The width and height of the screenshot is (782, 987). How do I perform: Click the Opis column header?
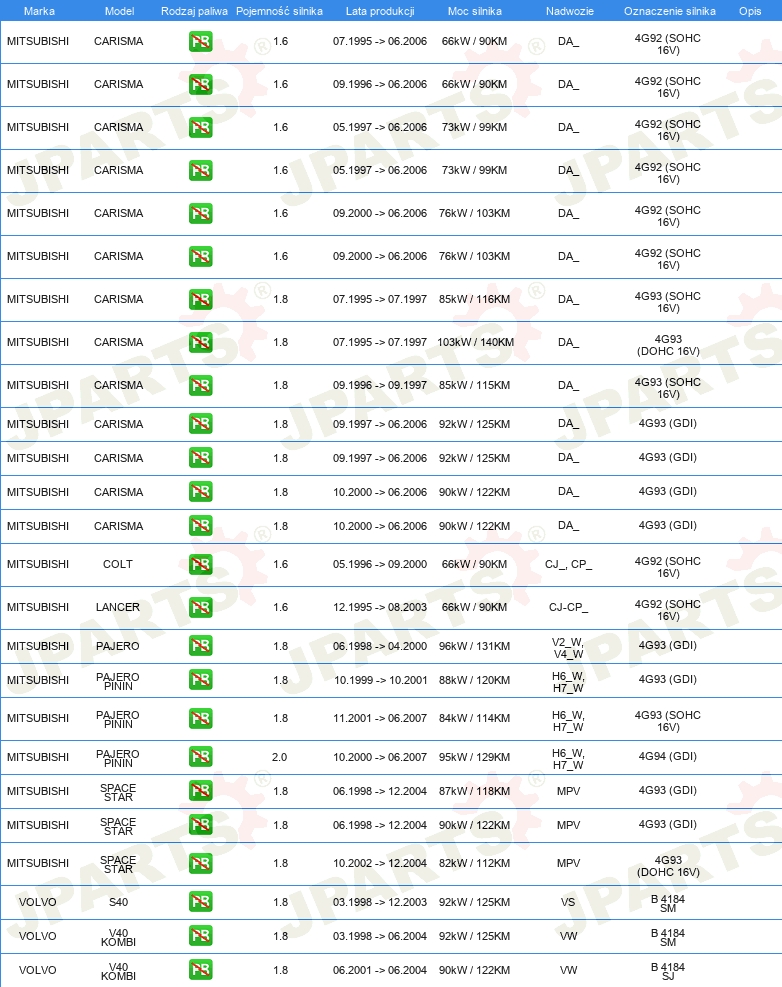750,11
